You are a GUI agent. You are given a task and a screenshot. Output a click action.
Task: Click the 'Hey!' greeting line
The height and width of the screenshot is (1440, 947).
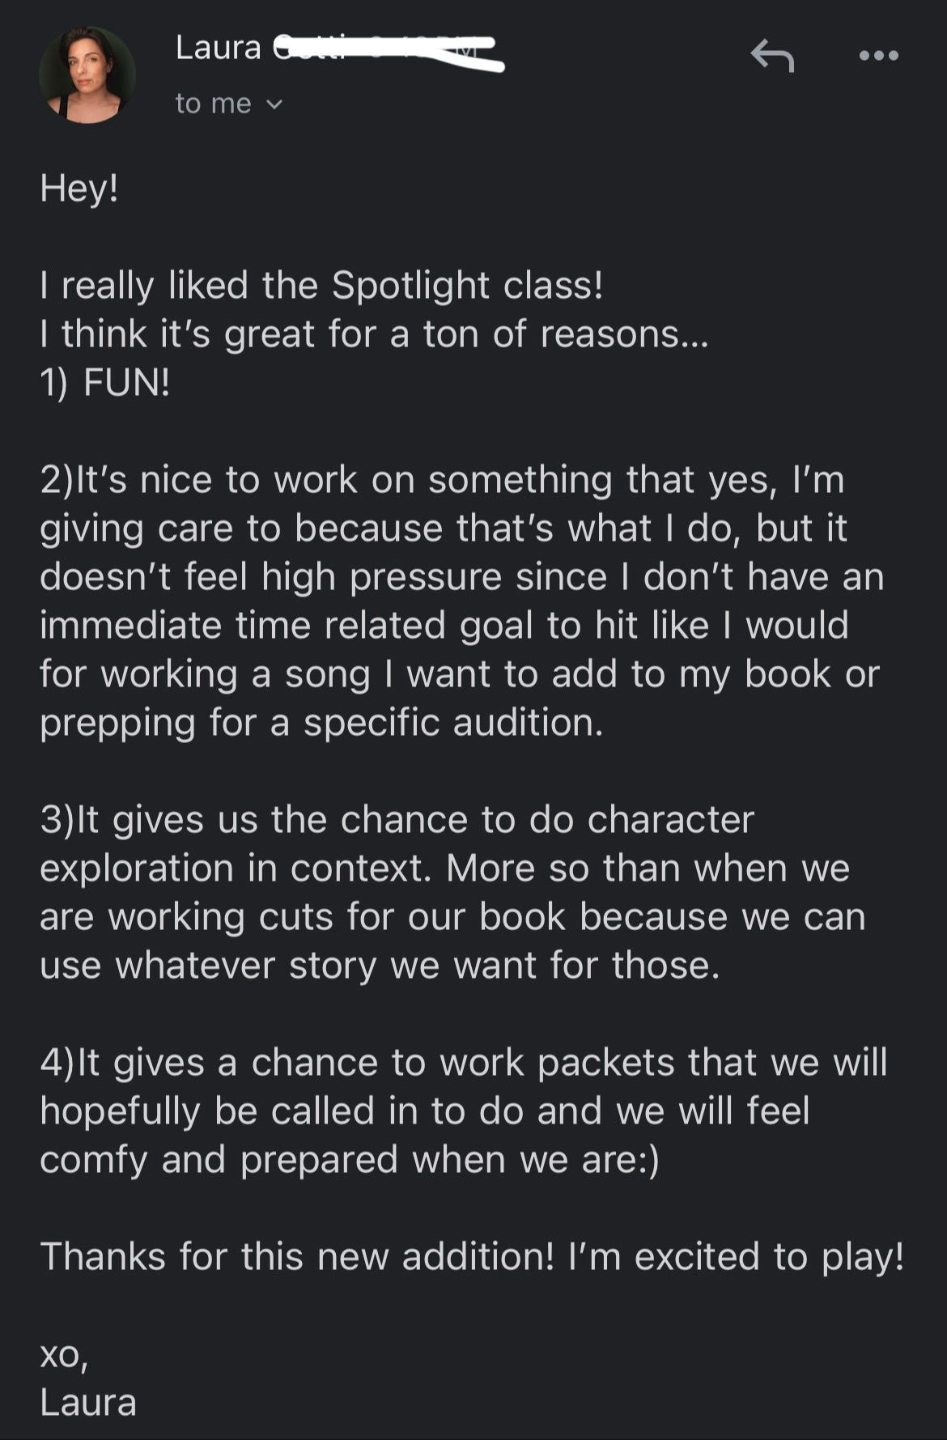(79, 188)
